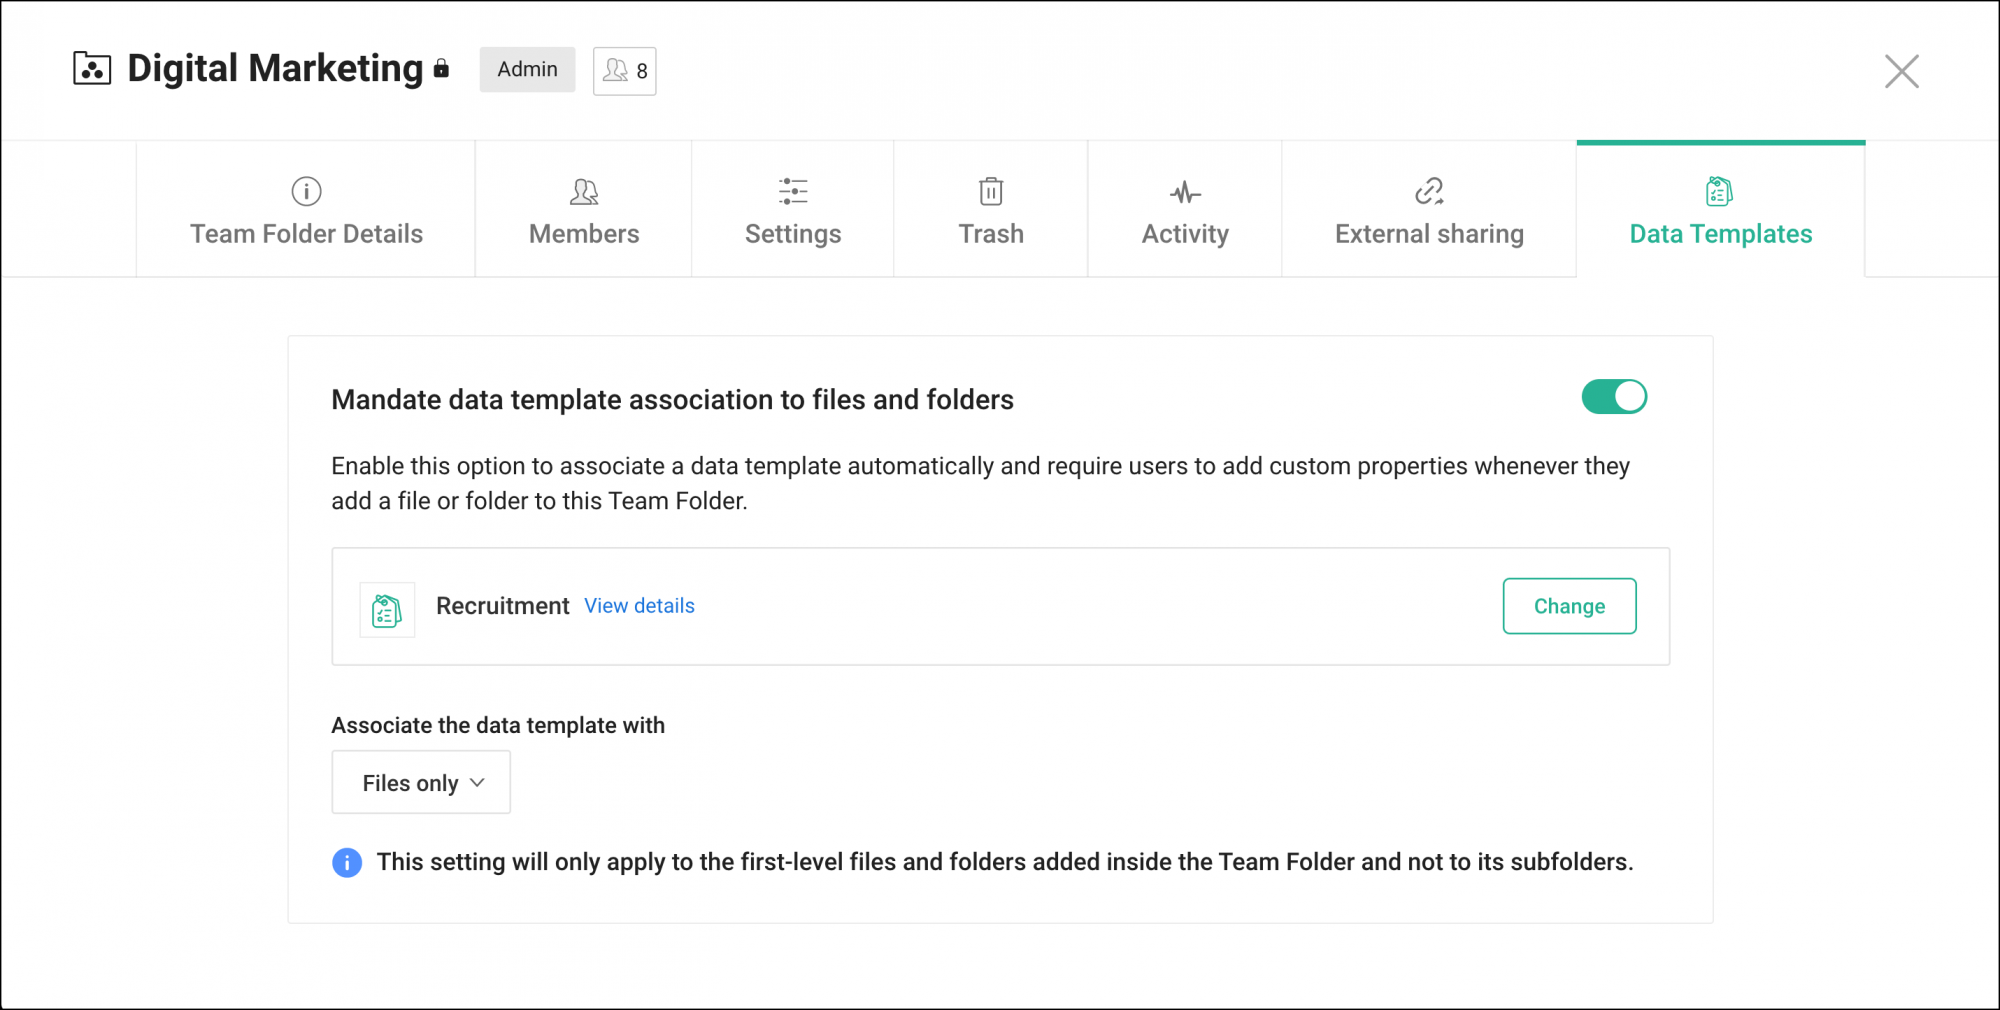This screenshot has height=1010, width=2000.
Task: Click the Files only chevron arrow
Action: tap(478, 783)
